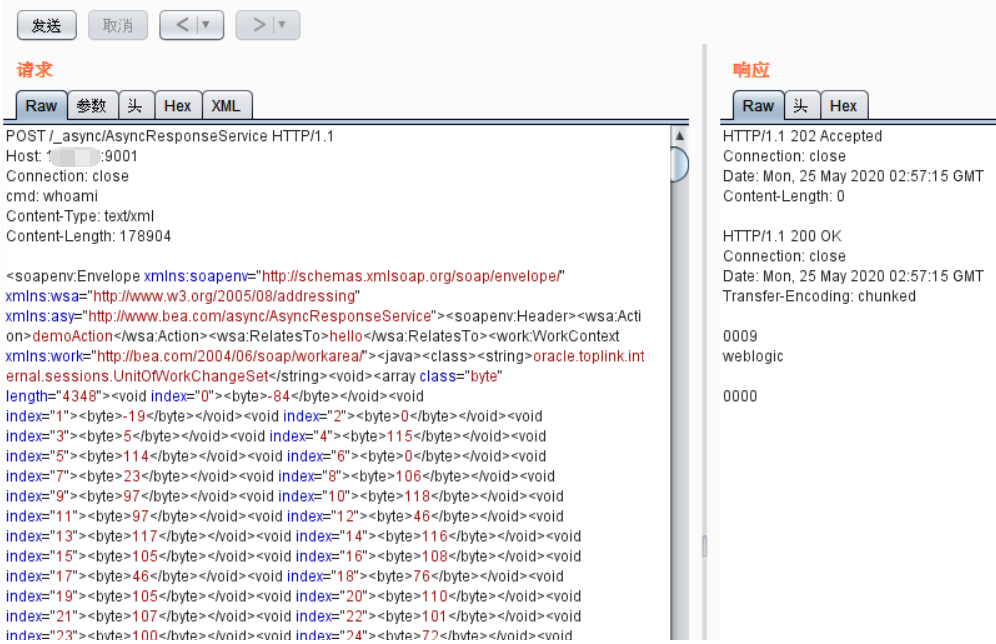Click the 'HTTP/1.1 200 OK' response line
Screen dimensions: 996x644
tap(782, 236)
